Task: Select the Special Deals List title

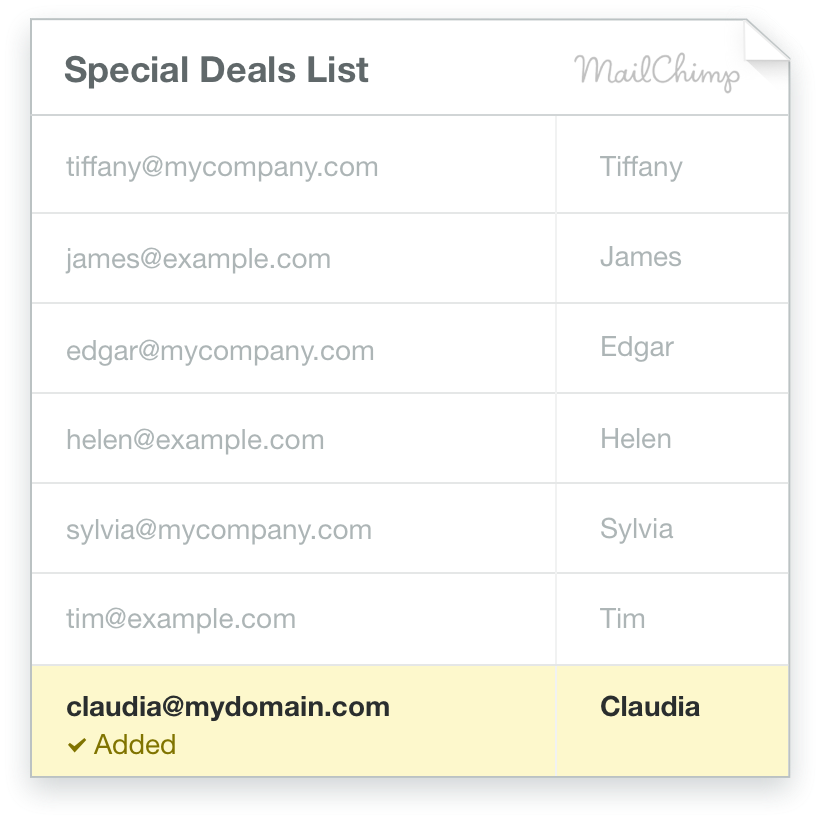Action: [x=216, y=70]
